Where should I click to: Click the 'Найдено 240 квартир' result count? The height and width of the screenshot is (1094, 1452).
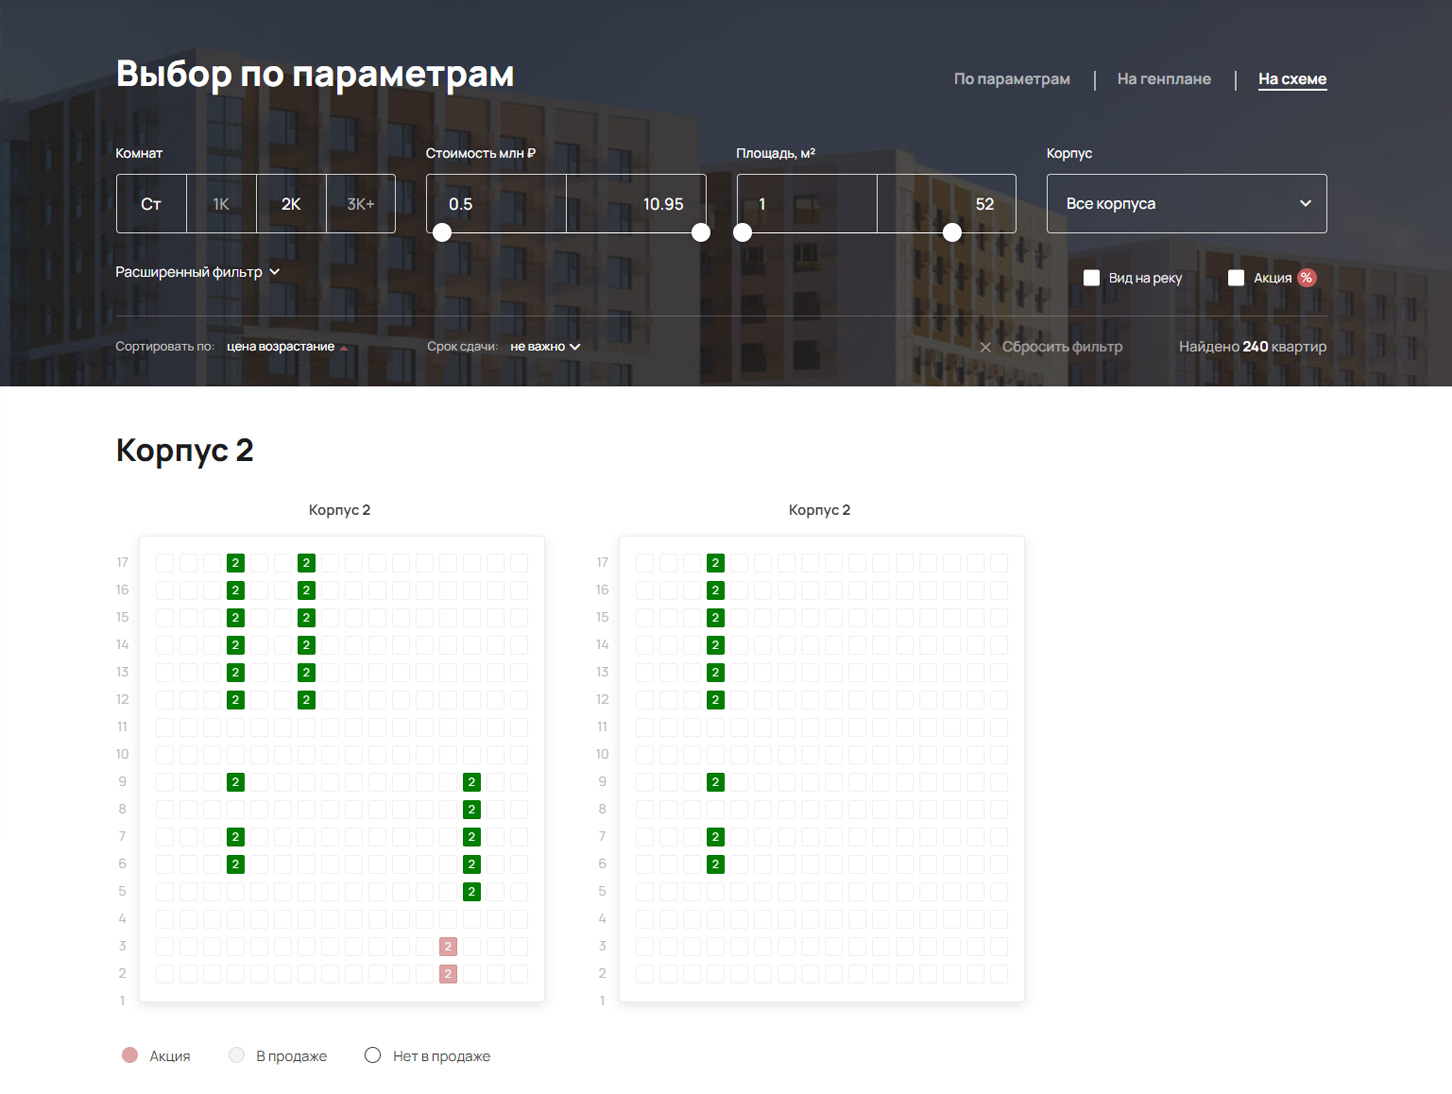click(x=1253, y=347)
